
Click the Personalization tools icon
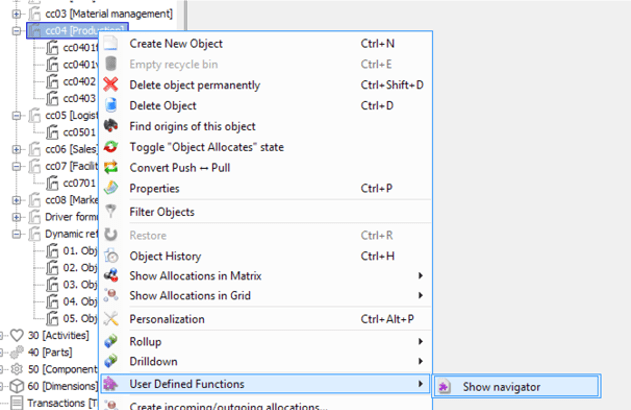tap(111, 319)
